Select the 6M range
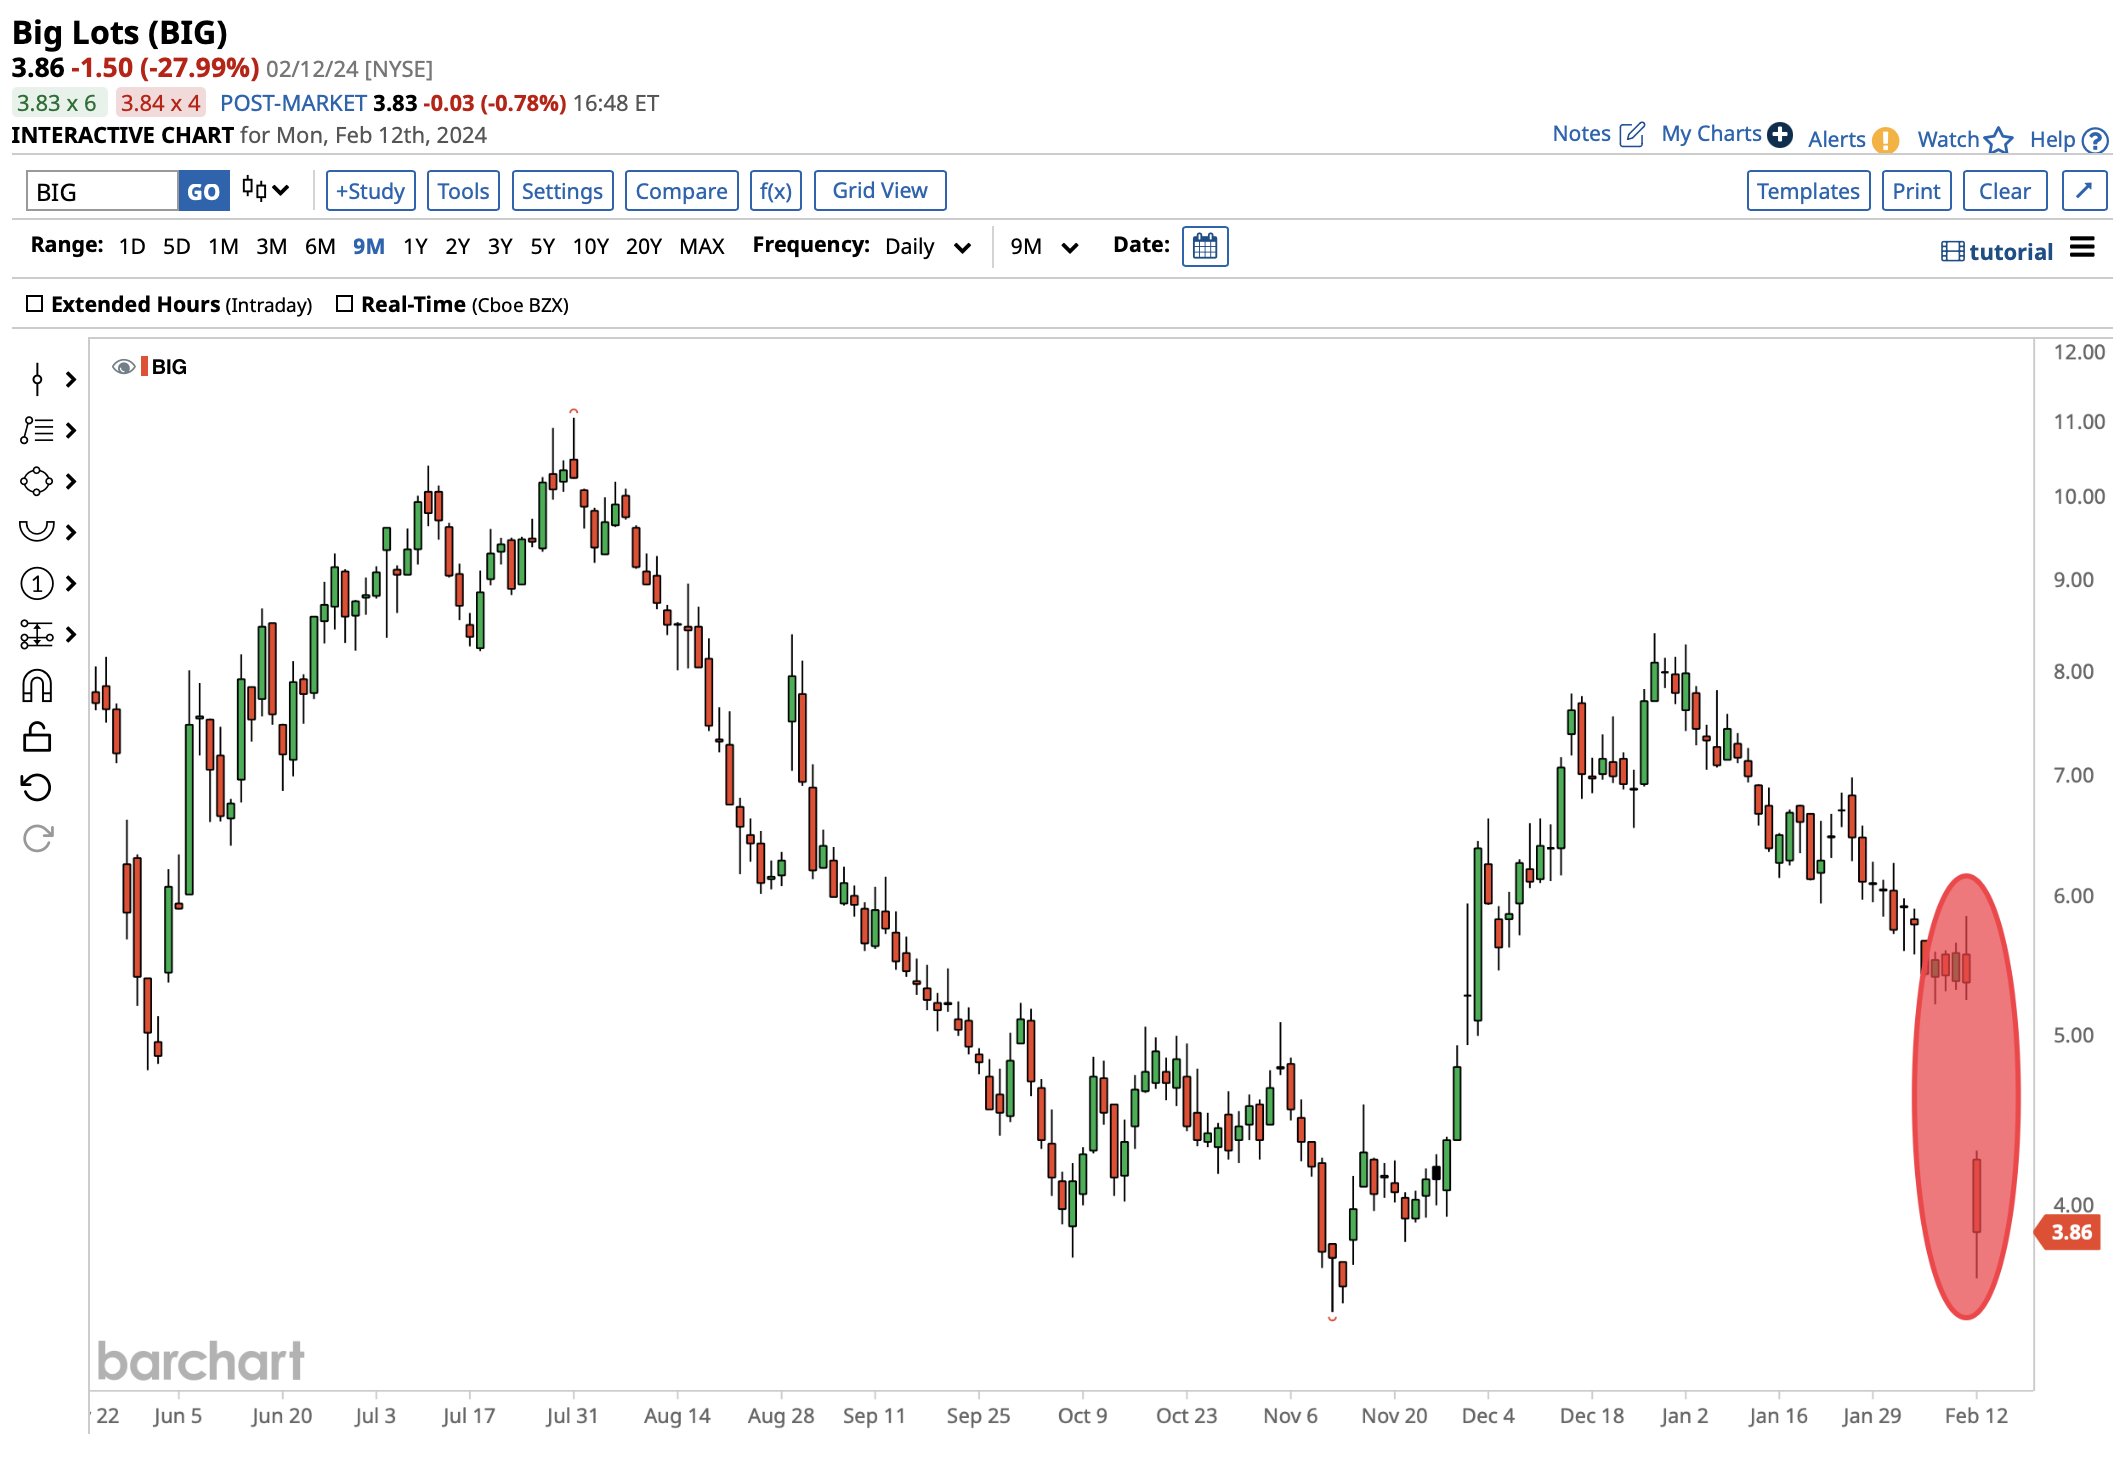 (320, 246)
